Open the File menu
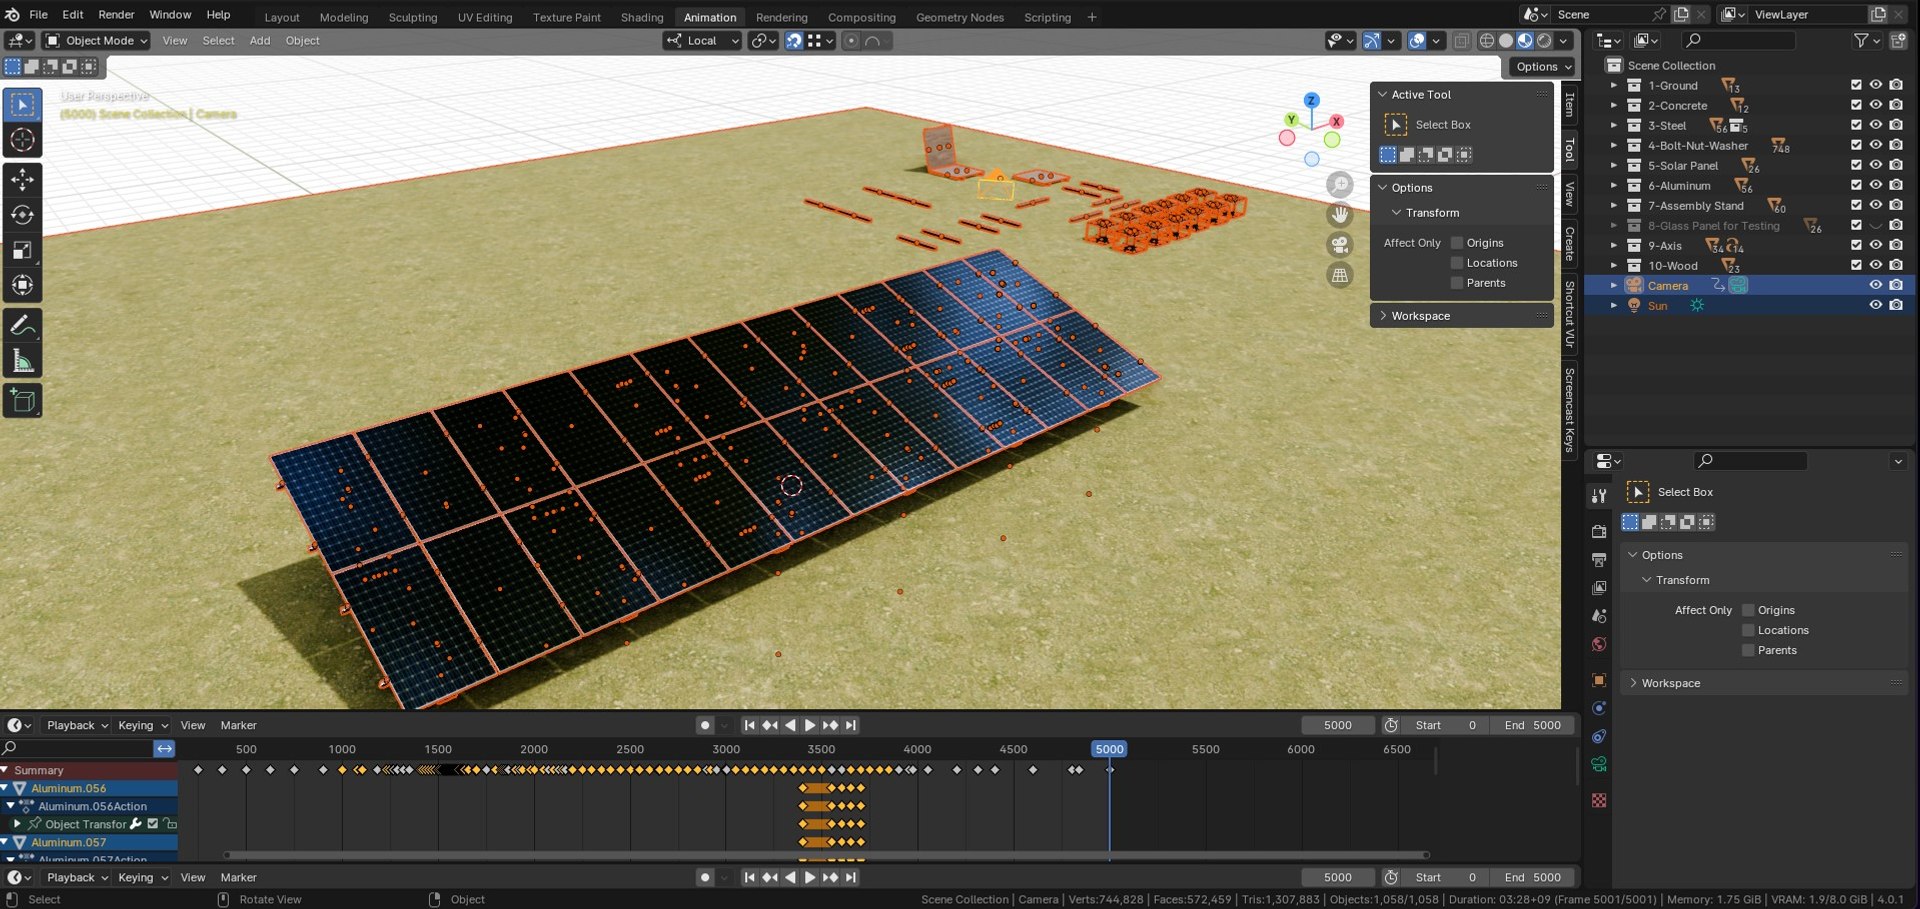 [38, 15]
